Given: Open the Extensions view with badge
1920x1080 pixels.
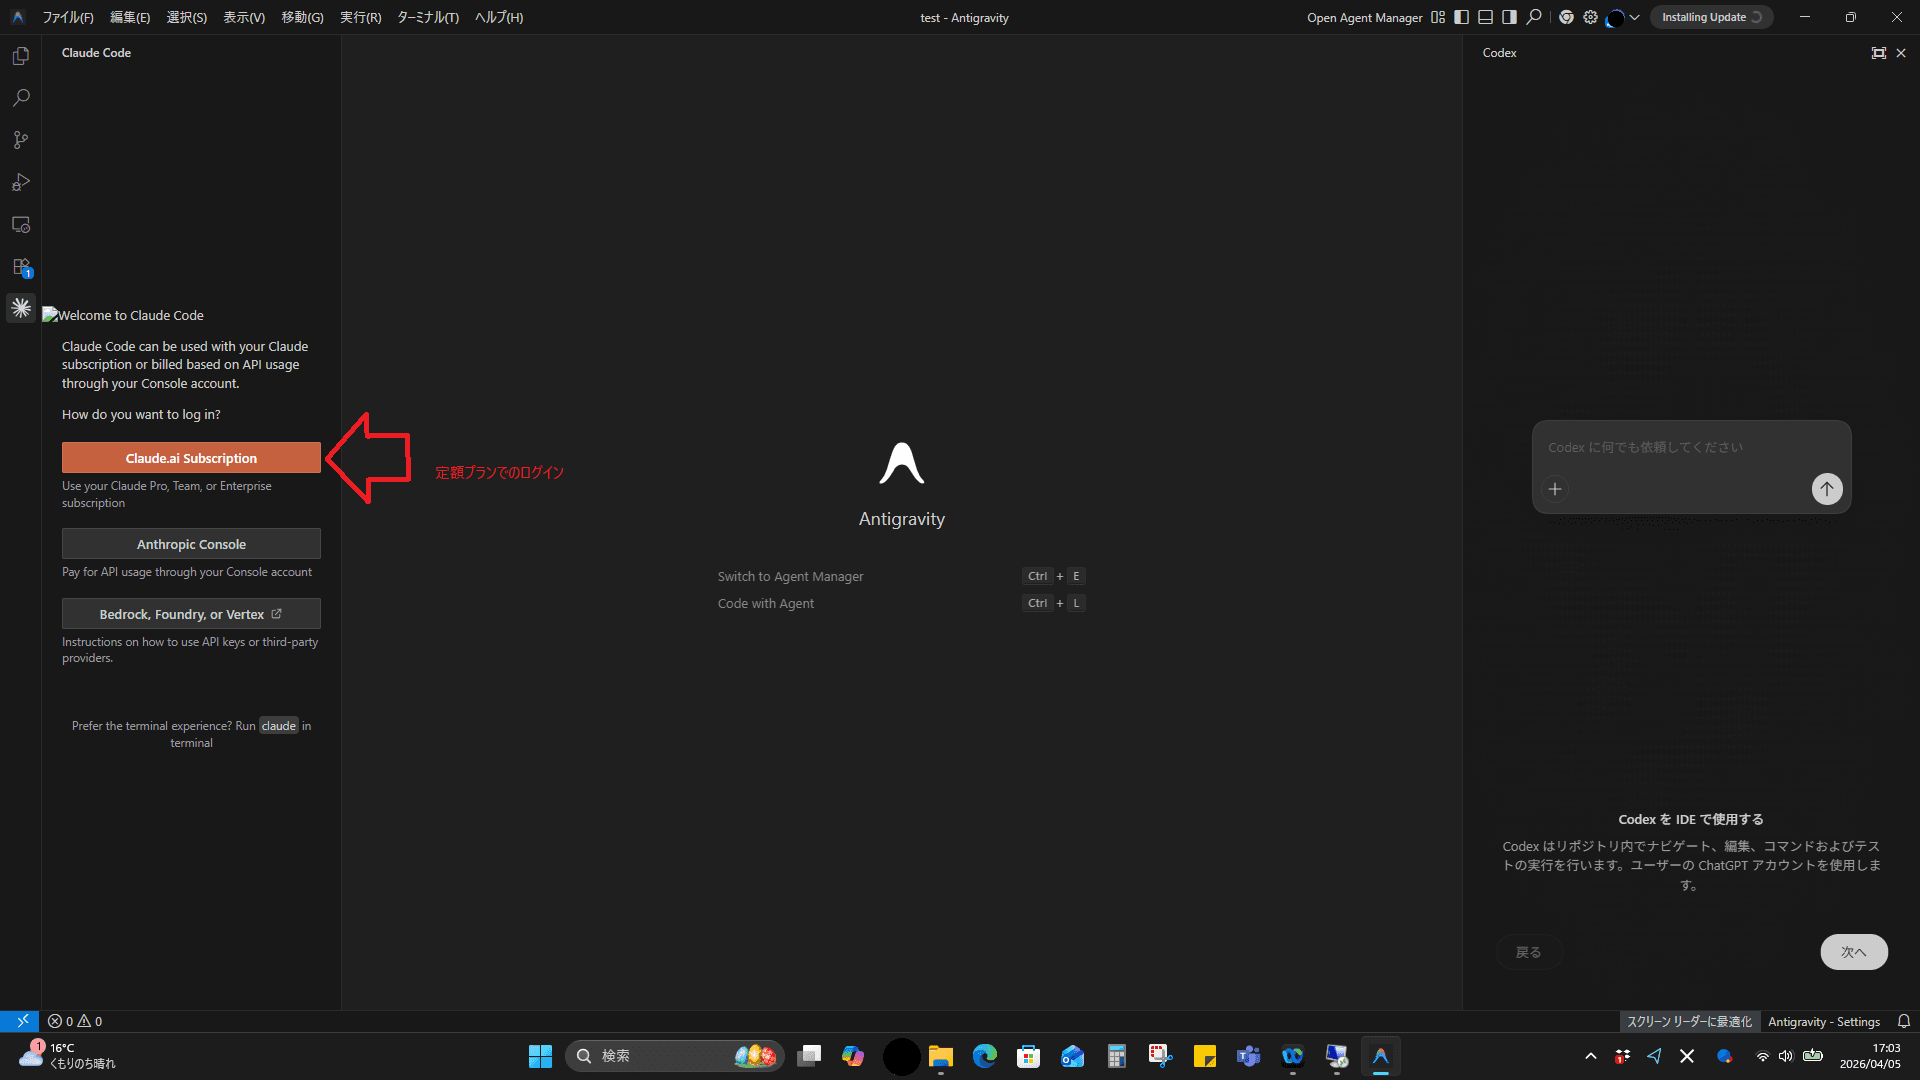Looking at the screenshot, I should click(x=20, y=267).
